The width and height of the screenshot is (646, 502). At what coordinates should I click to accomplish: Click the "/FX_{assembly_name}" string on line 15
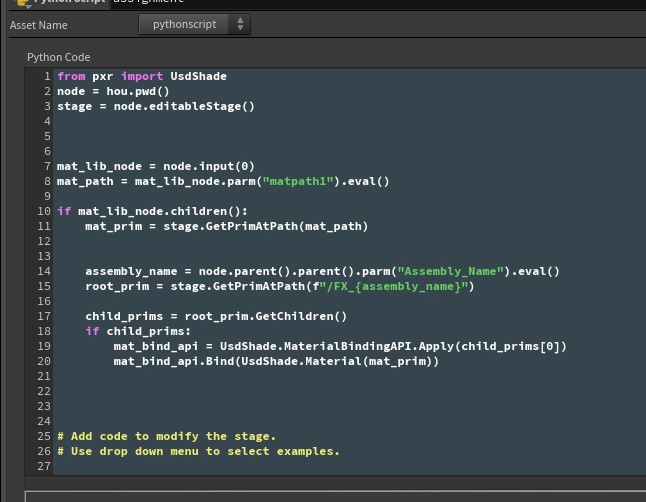coord(396,286)
